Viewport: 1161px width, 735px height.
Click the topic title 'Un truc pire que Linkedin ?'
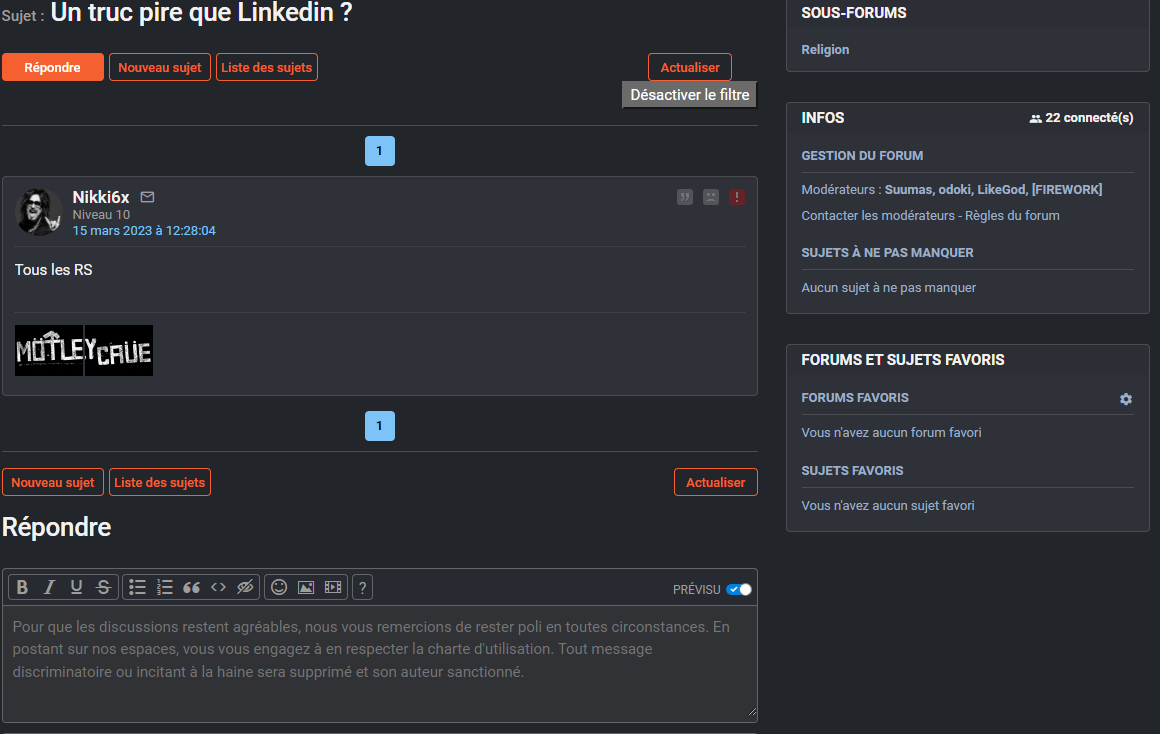coord(201,13)
